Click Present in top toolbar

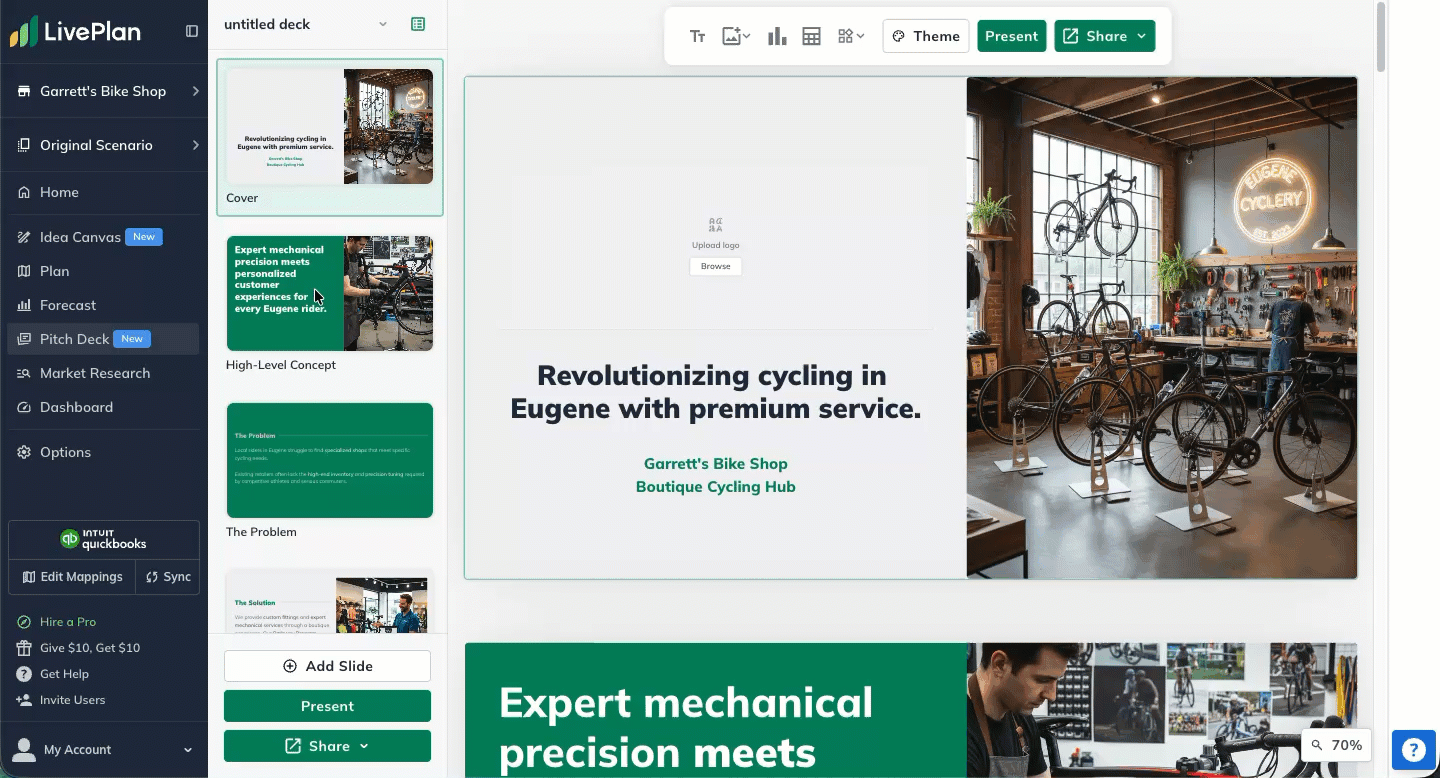pyautogui.click(x=1011, y=36)
